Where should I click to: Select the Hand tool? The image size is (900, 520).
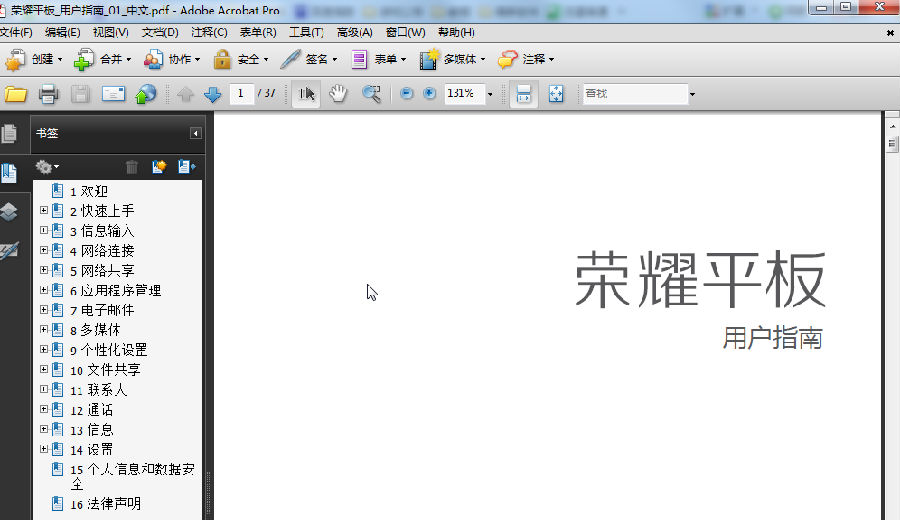click(x=338, y=94)
